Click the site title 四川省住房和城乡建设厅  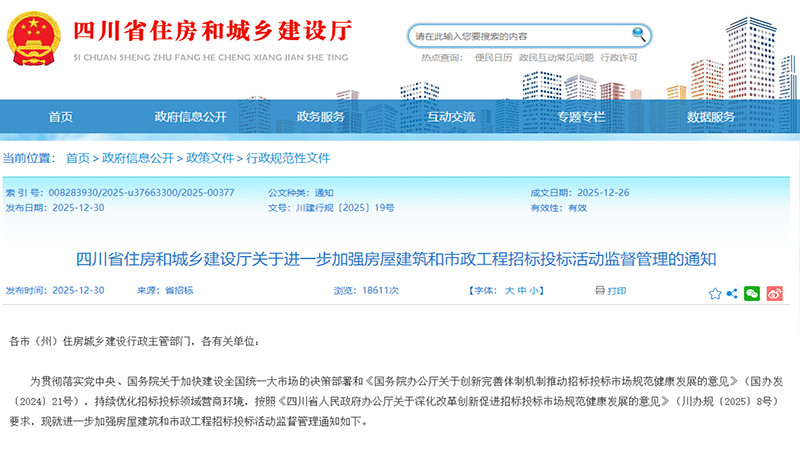pyautogui.click(x=212, y=31)
